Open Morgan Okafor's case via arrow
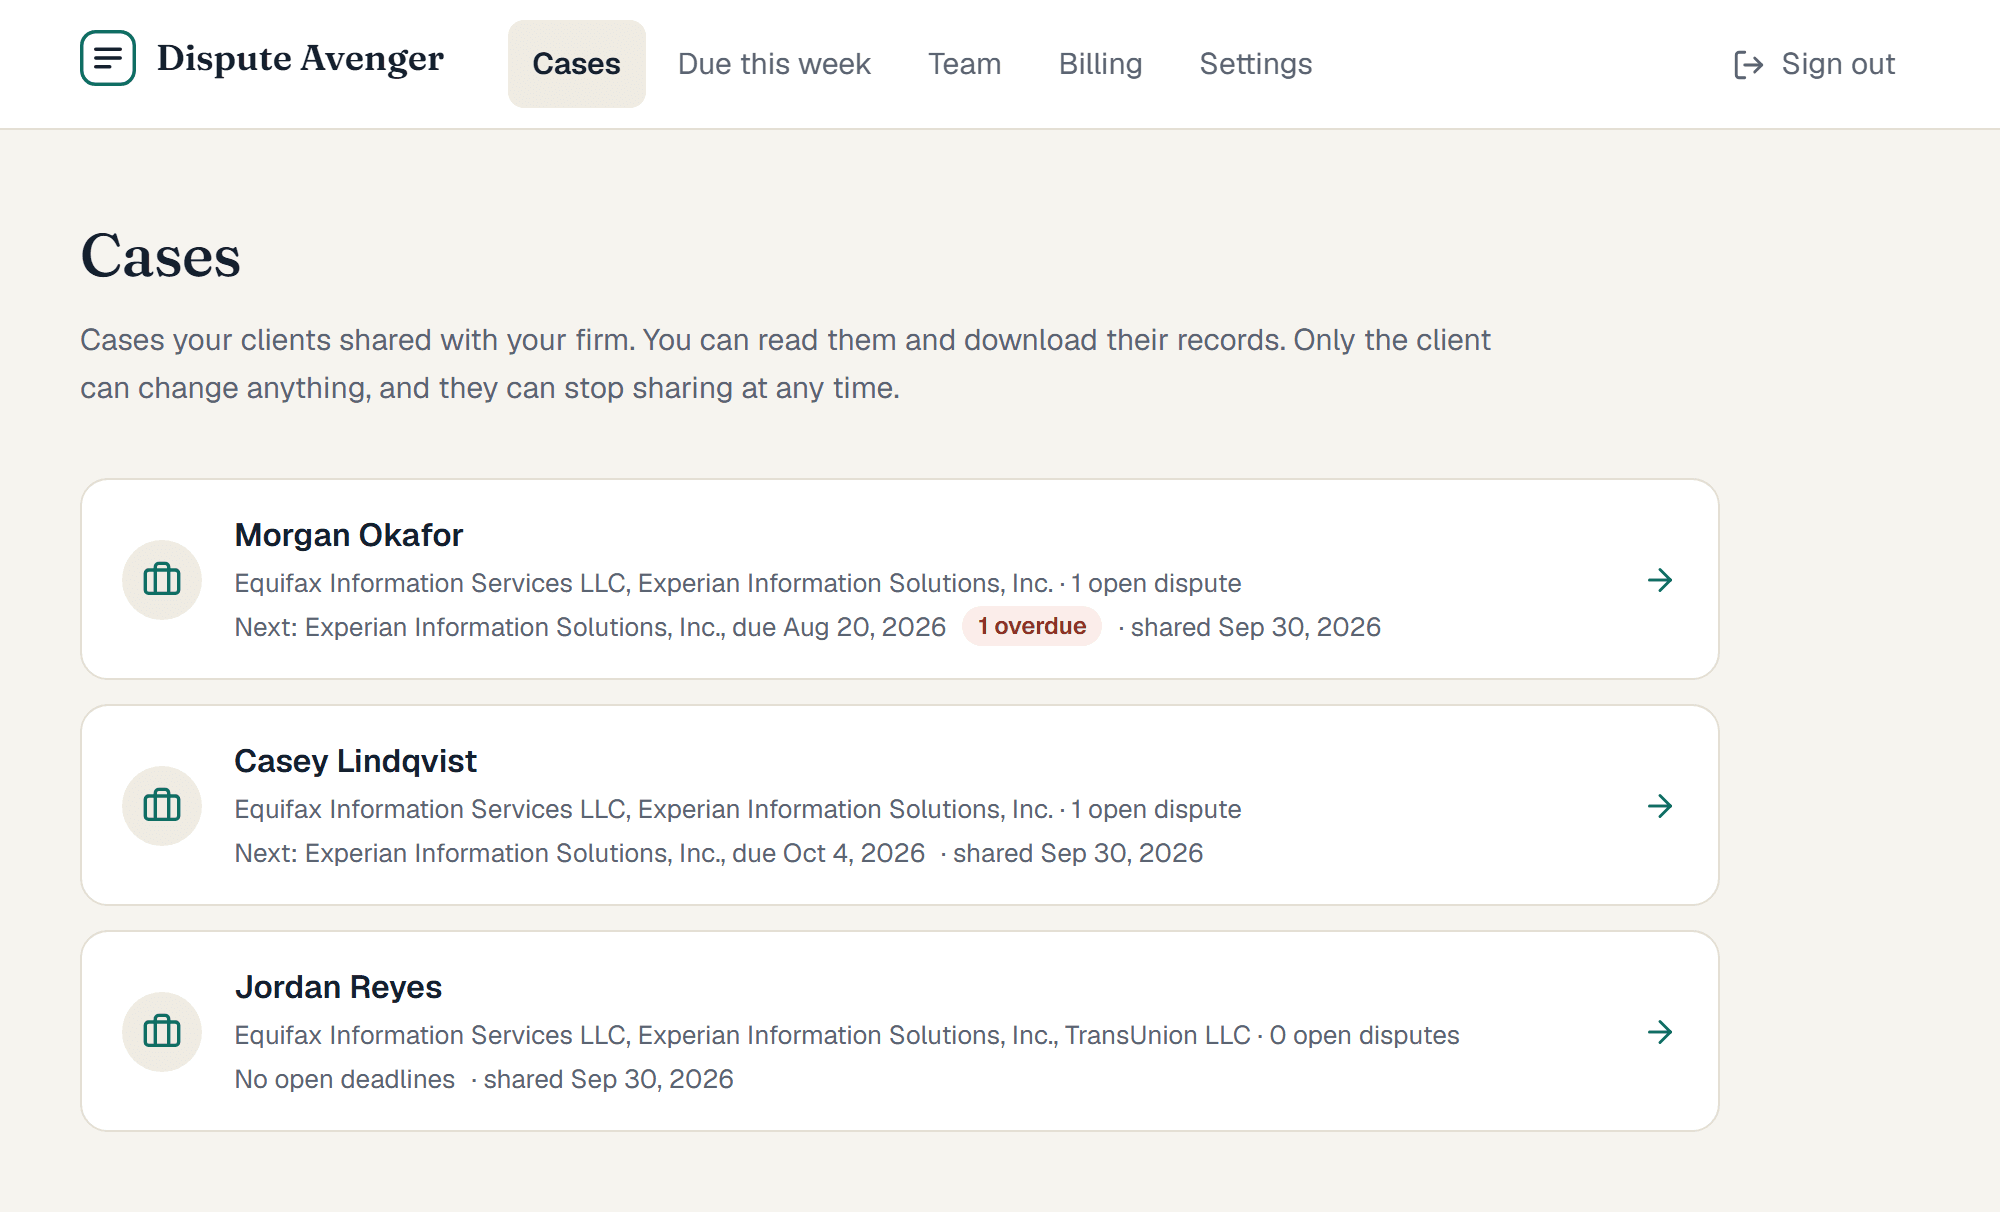Viewport: 2000px width, 1212px height. coord(1660,580)
